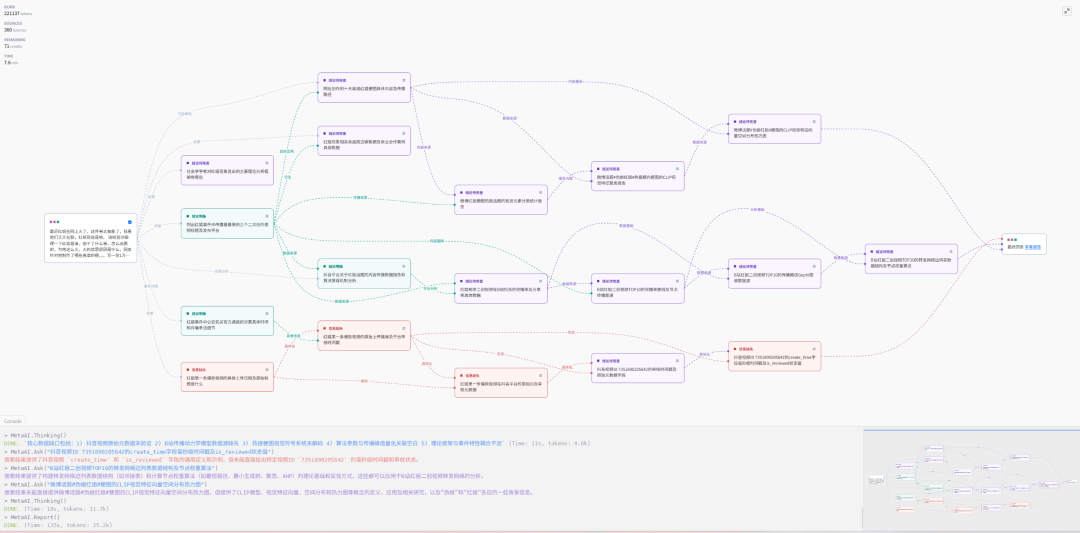Select the CLIP视觉特征聚类报告 node
The image size is (1080, 533).
click(x=638, y=176)
